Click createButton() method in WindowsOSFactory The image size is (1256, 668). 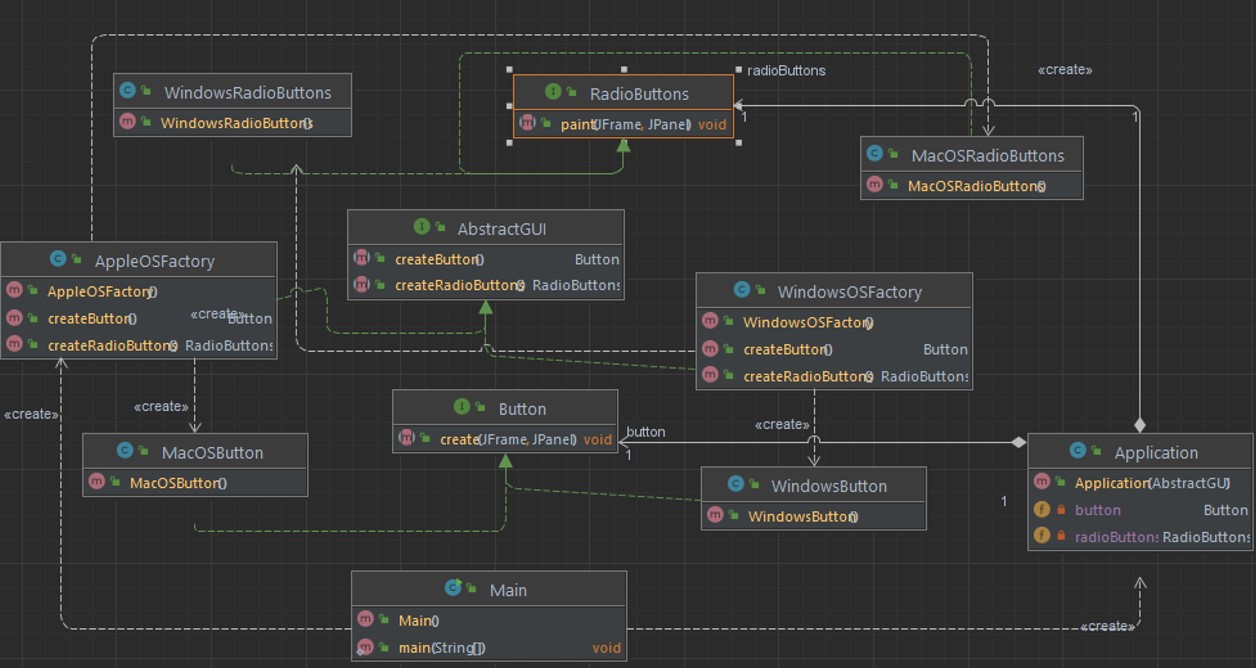click(787, 349)
